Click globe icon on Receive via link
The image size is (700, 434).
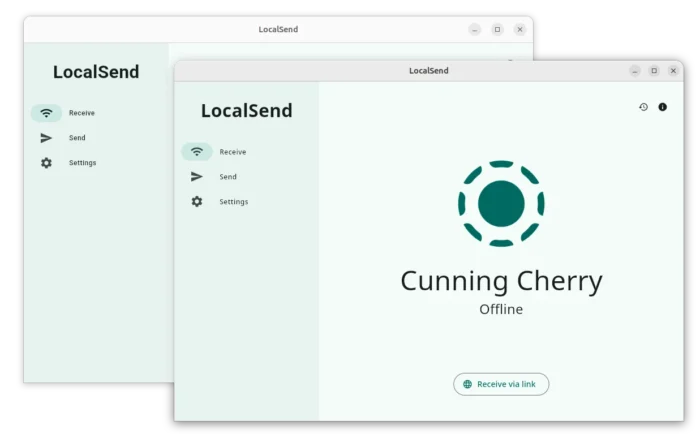467,384
